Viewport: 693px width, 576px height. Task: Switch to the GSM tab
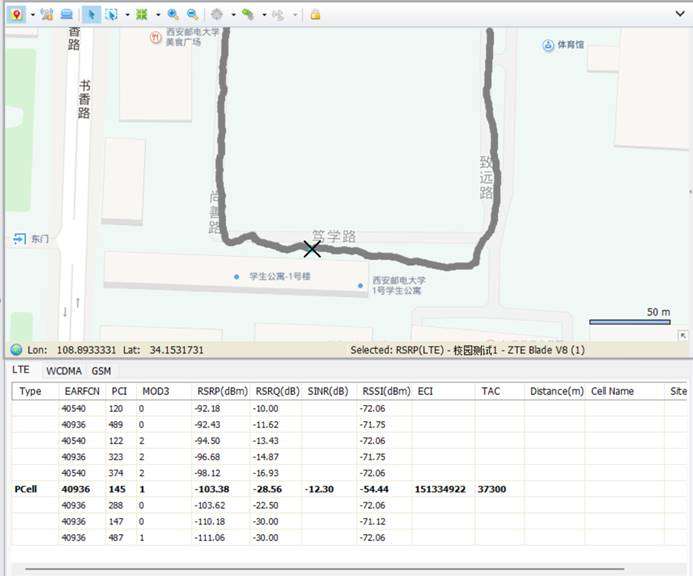[x=101, y=371]
